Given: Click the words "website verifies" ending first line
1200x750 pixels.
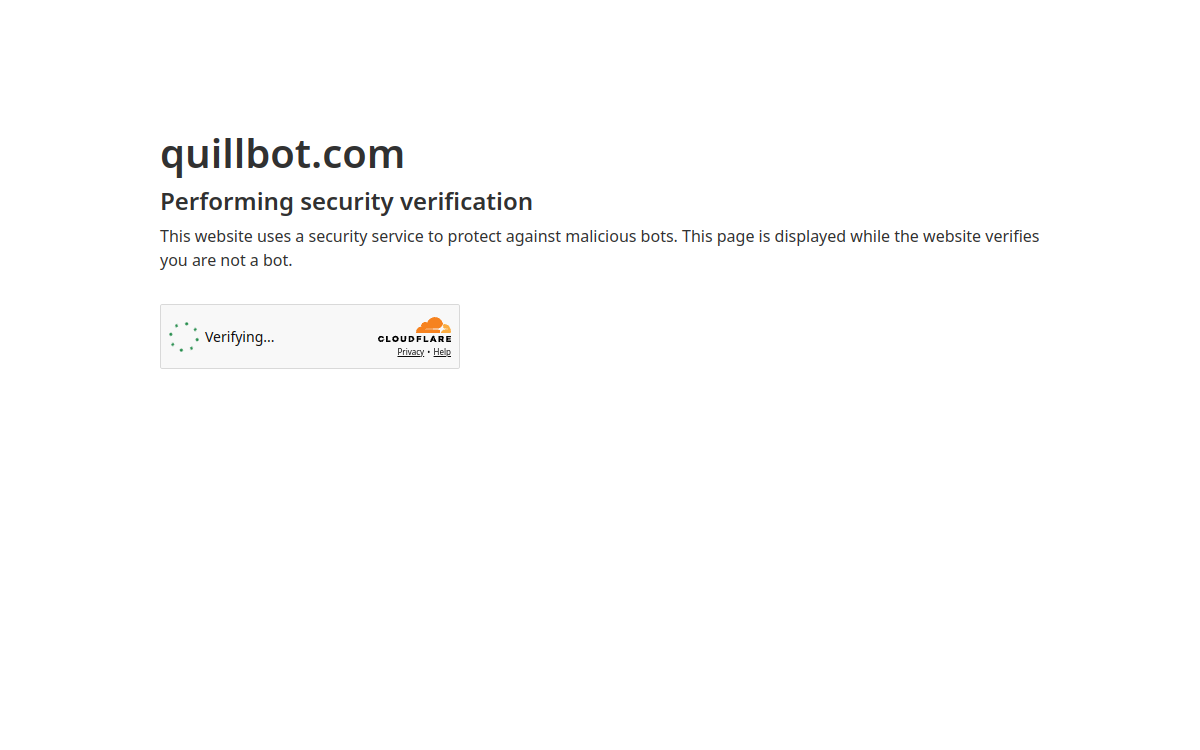Looking at the screenshot, I should click(981, 236).
